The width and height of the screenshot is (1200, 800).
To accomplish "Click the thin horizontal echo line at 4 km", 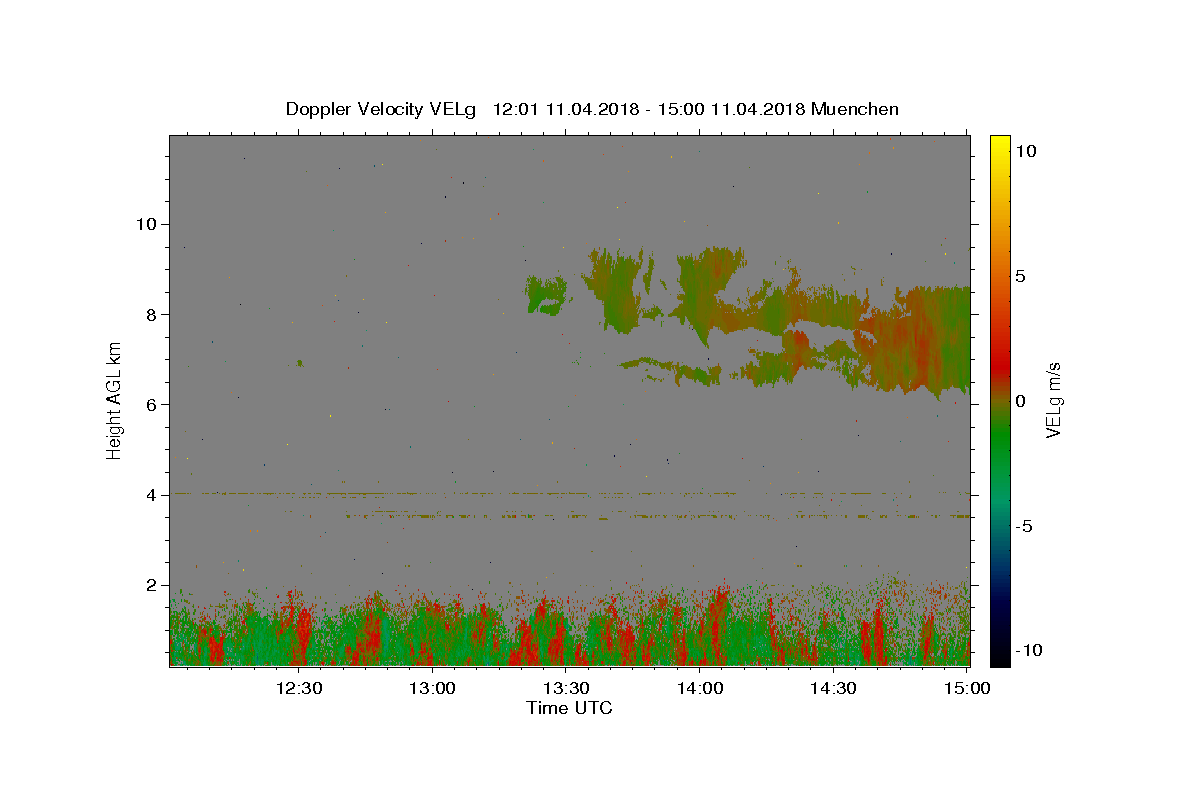I will [x=570, y=493].
